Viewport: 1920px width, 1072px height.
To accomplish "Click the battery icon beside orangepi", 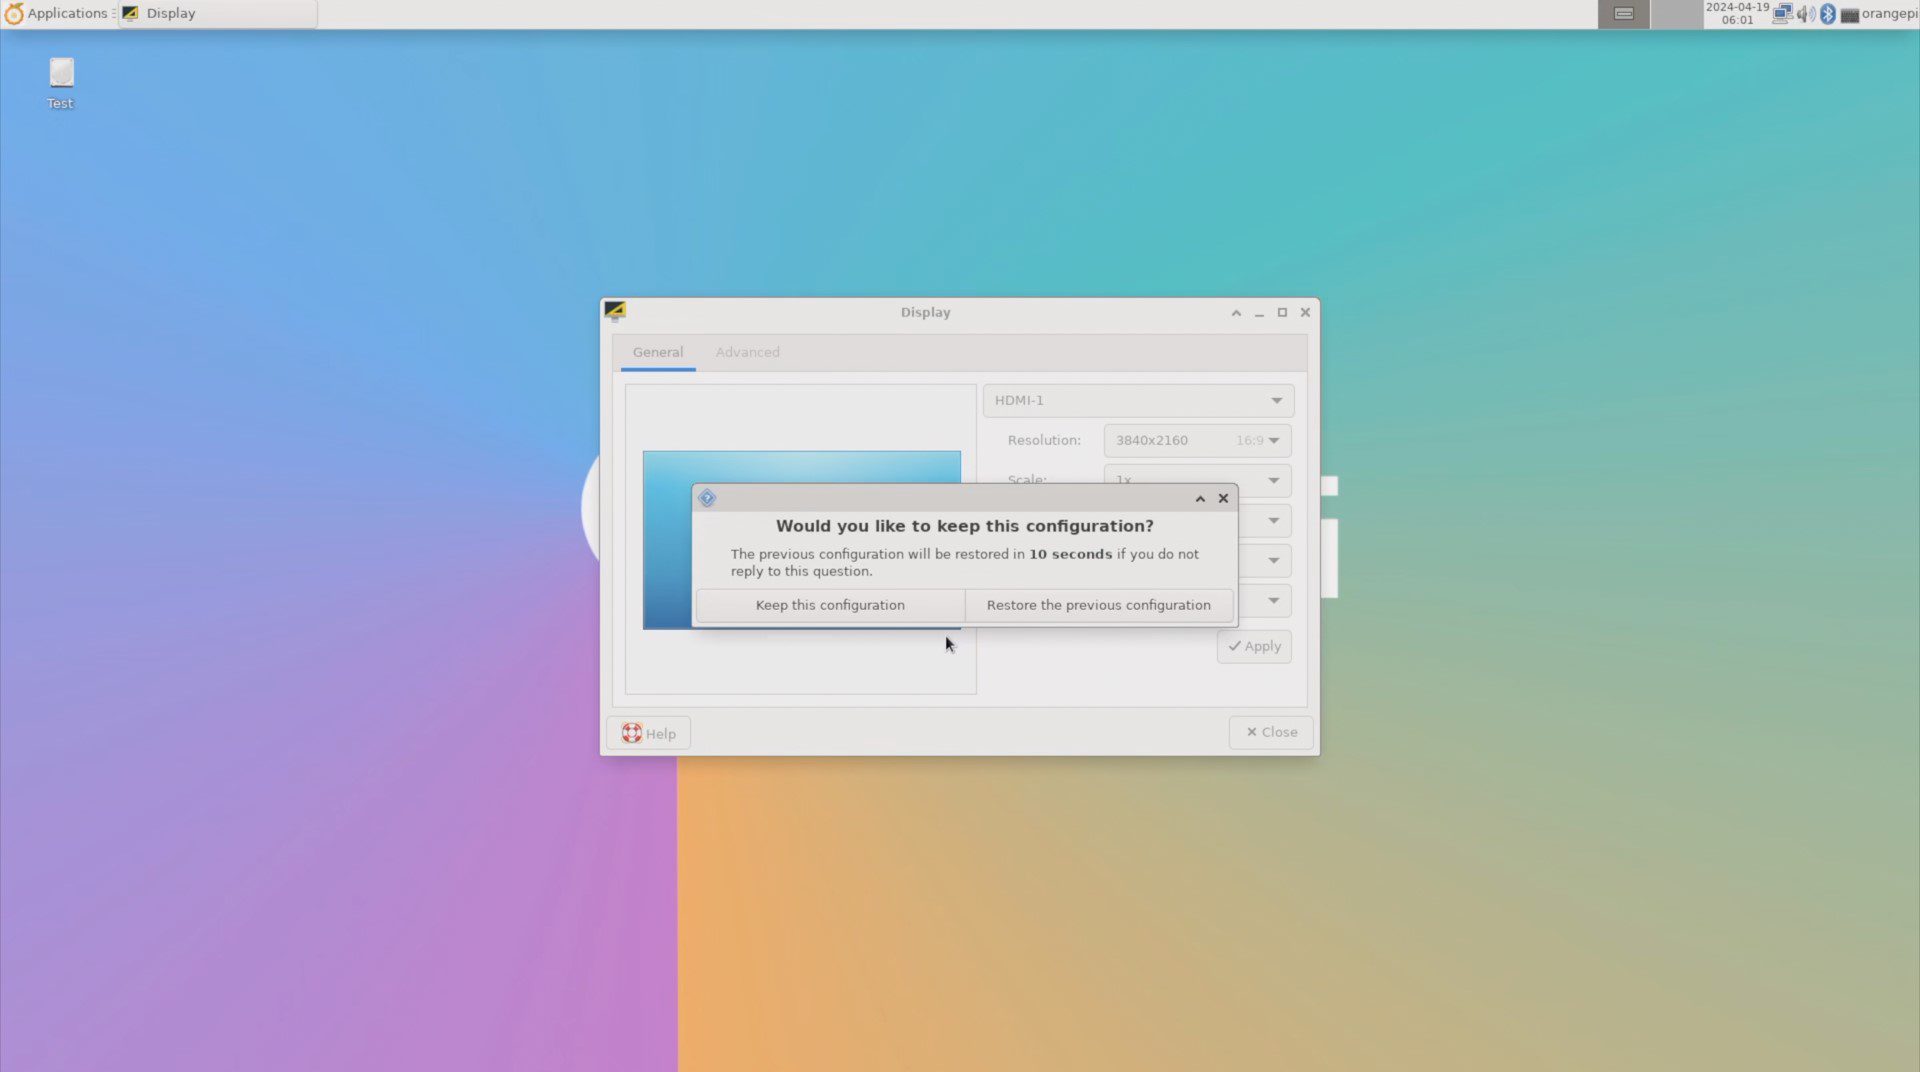I will click(1849, 15).
